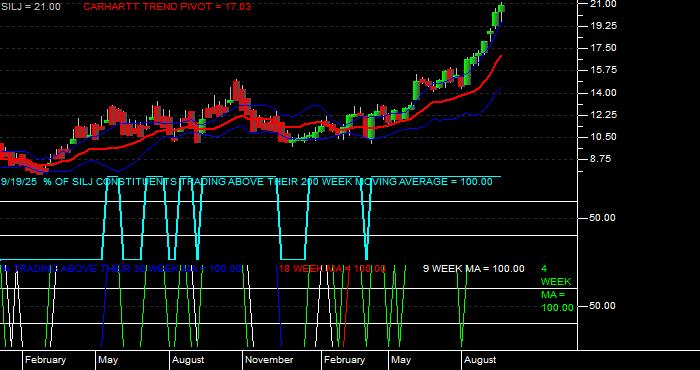Select the 19.25 price axis label
Image resolution: width=700 pixels, height=370 pixels.
(x=603, y=26)
